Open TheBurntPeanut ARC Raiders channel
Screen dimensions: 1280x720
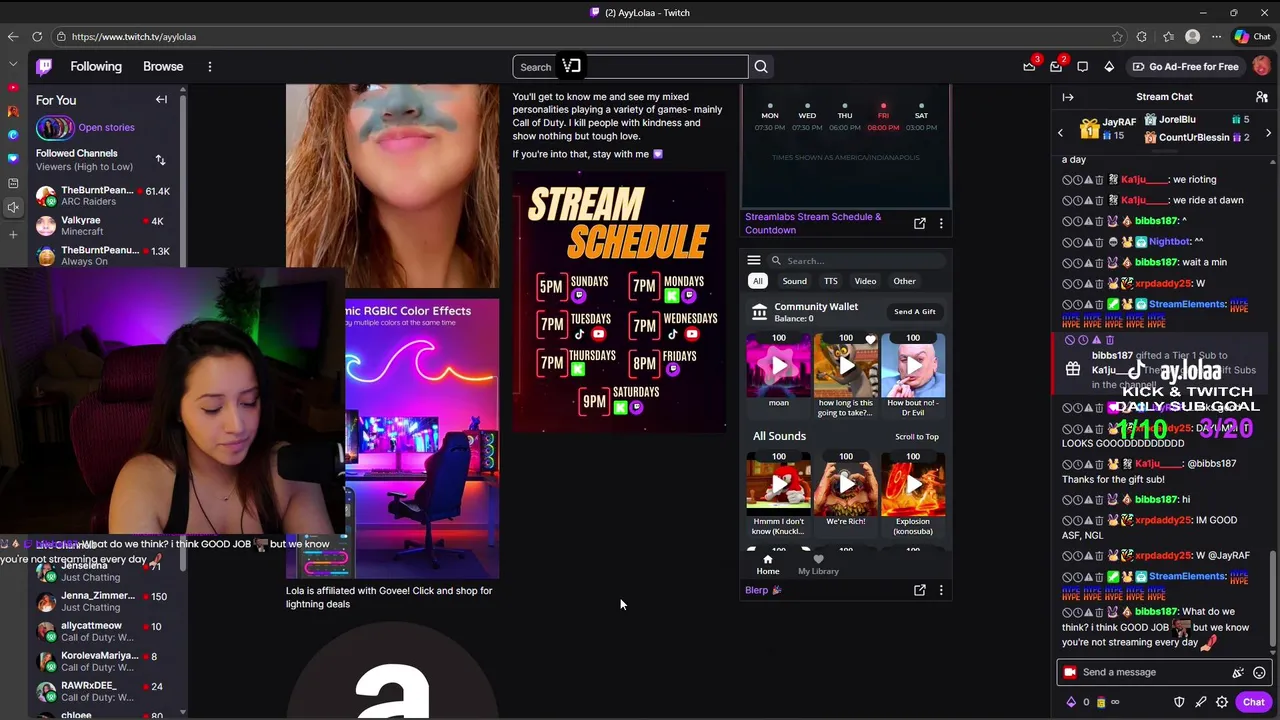click(104, 196)
